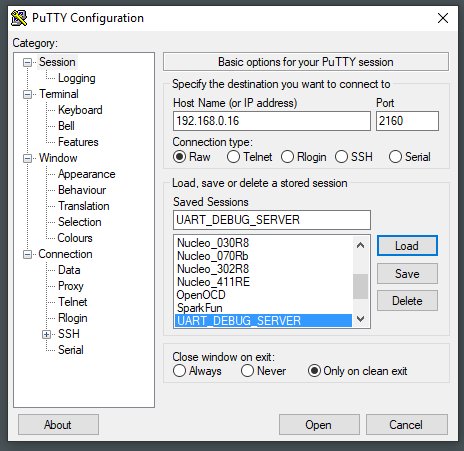Collapse the Terminal tree node

click(27, 94)
